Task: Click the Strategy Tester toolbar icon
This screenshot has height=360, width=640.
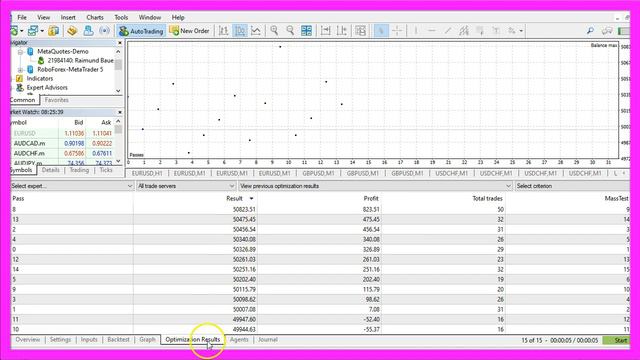Action: point(88,31)
